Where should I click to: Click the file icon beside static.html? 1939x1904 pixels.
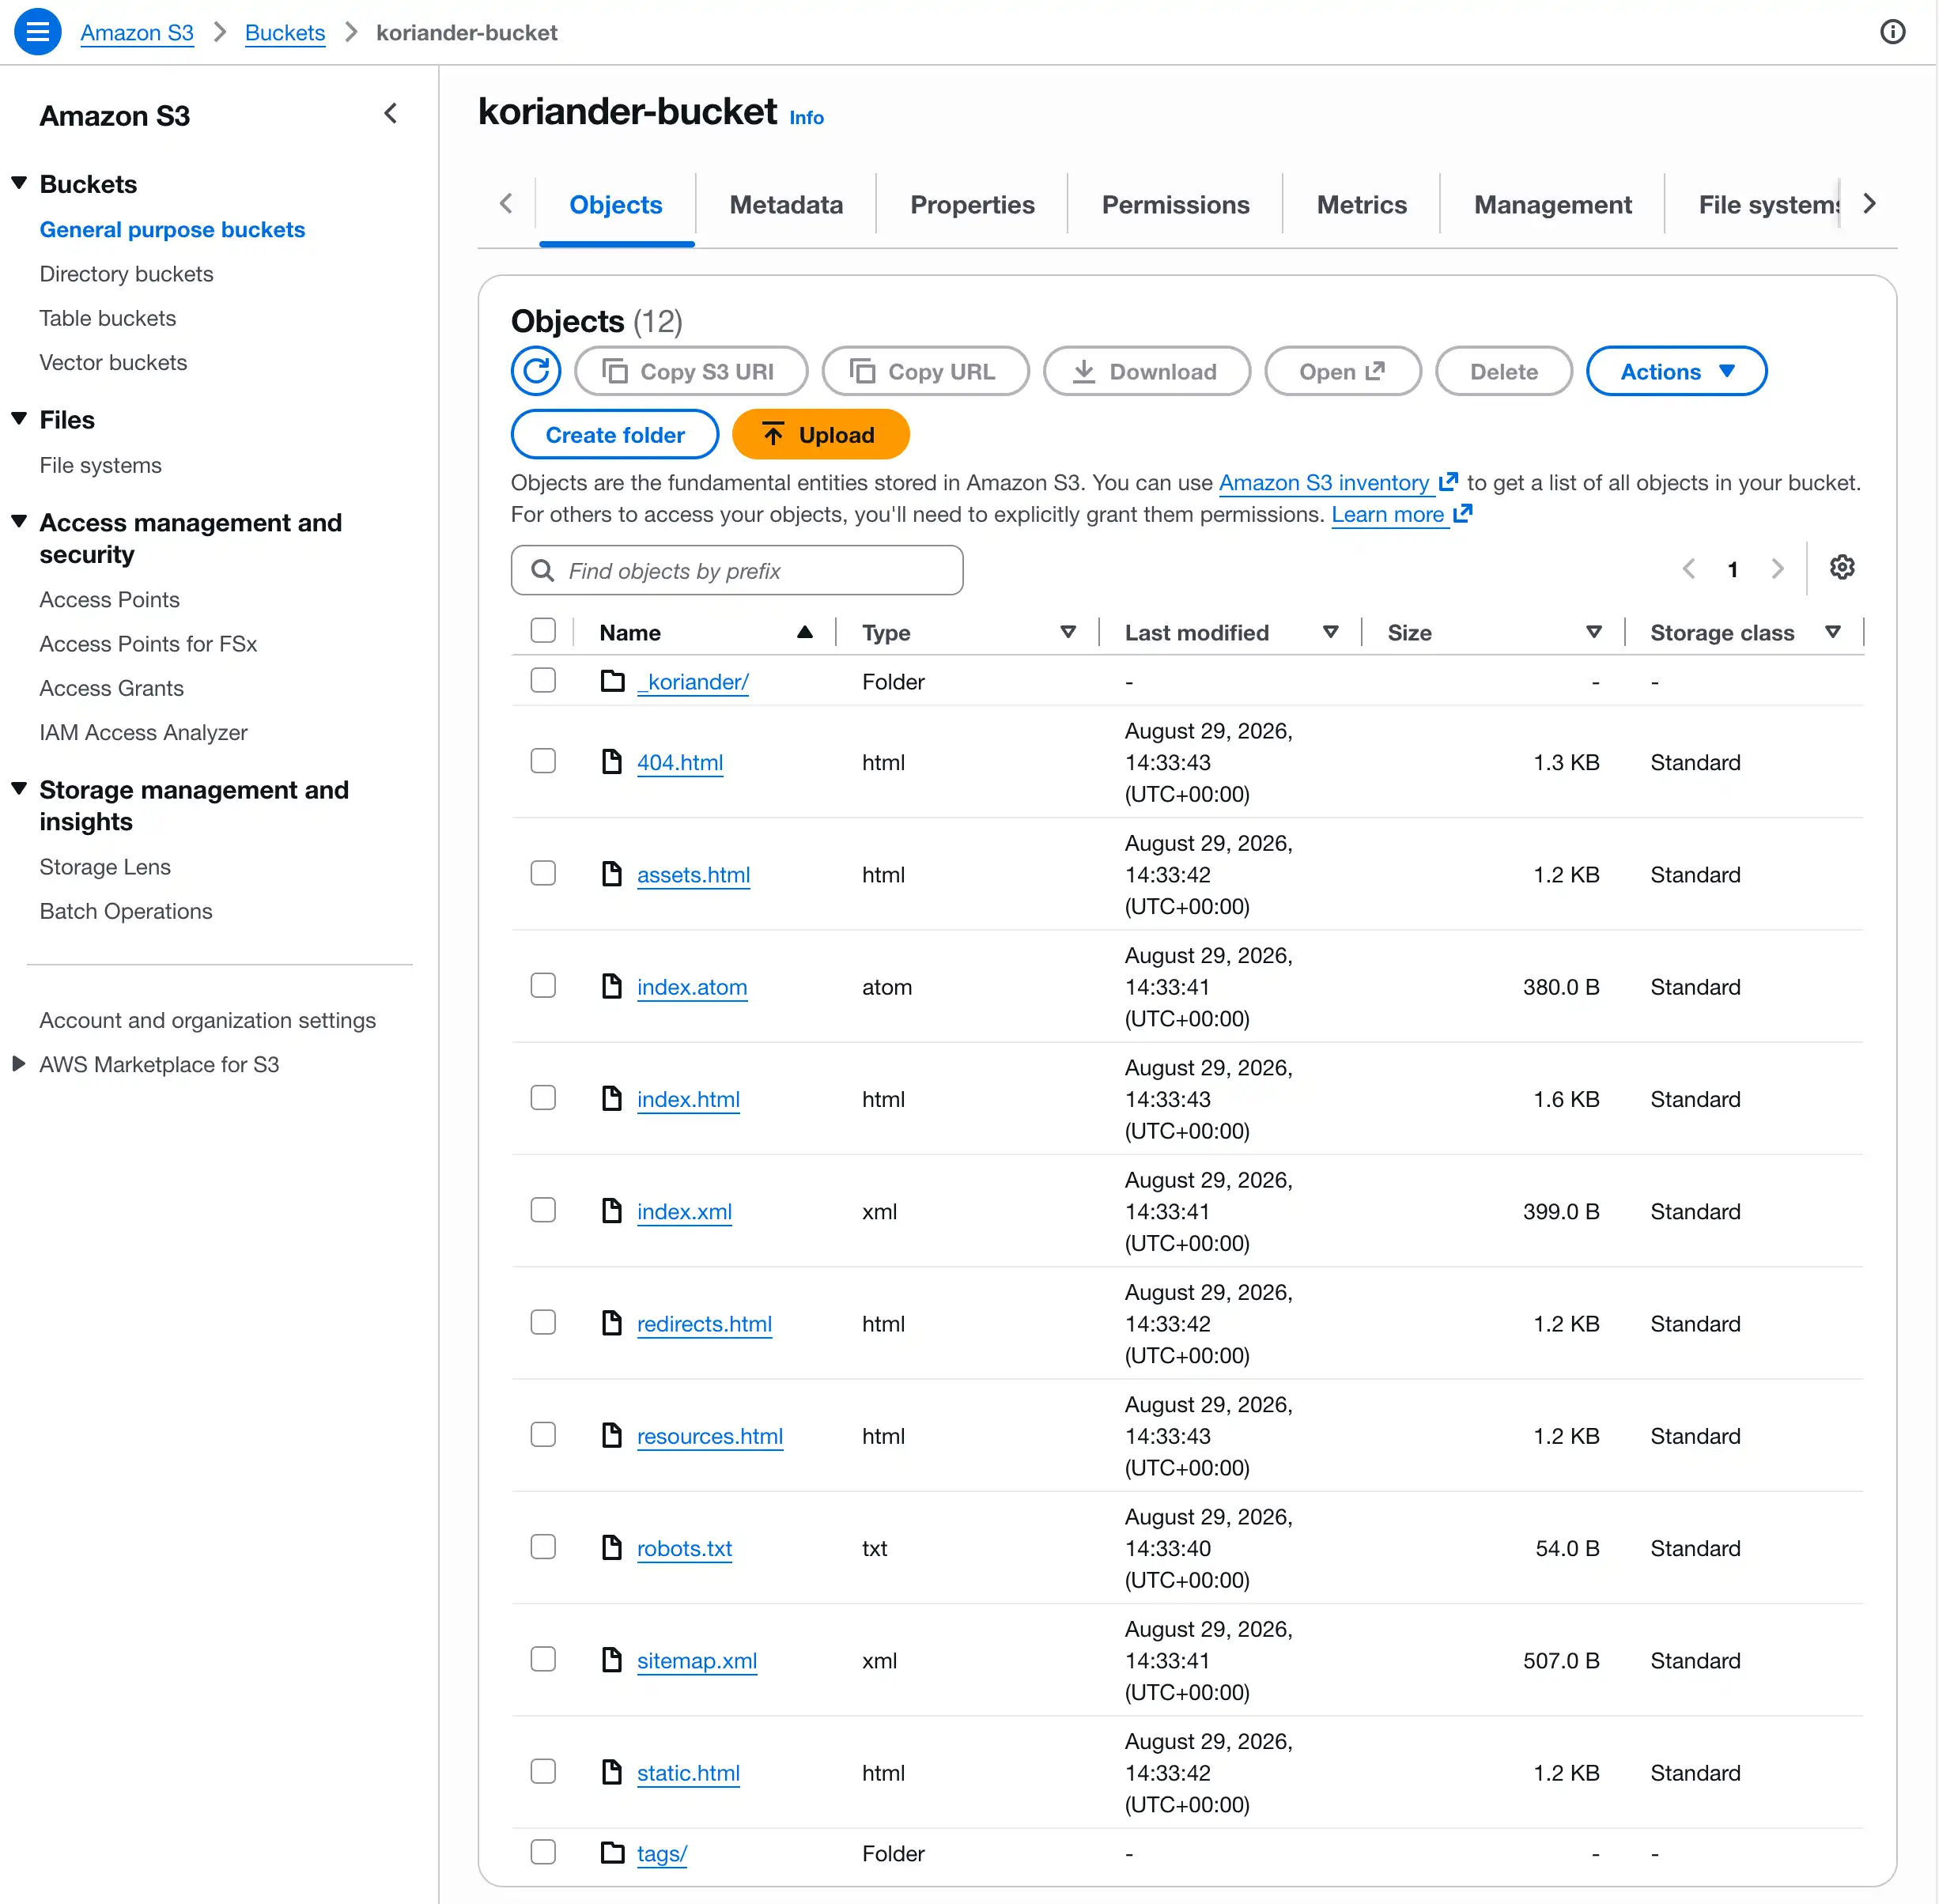pos(612,1771)
